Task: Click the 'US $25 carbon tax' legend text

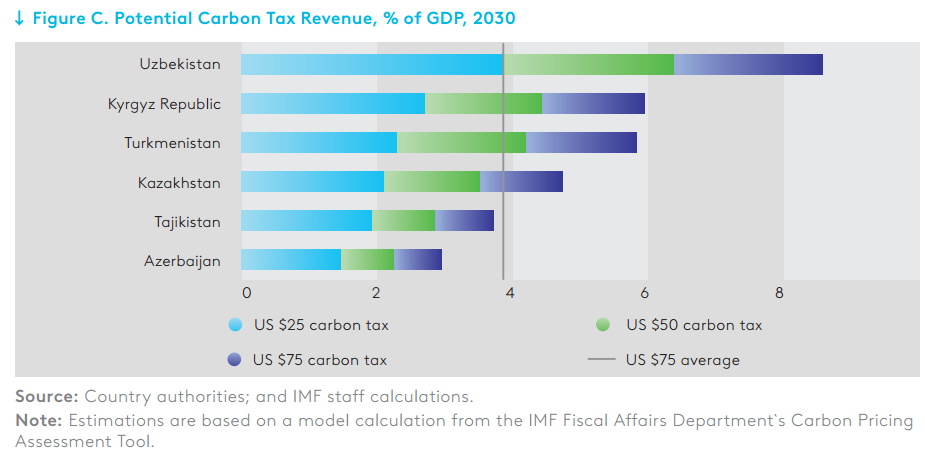Action: [x=322, y=325]
